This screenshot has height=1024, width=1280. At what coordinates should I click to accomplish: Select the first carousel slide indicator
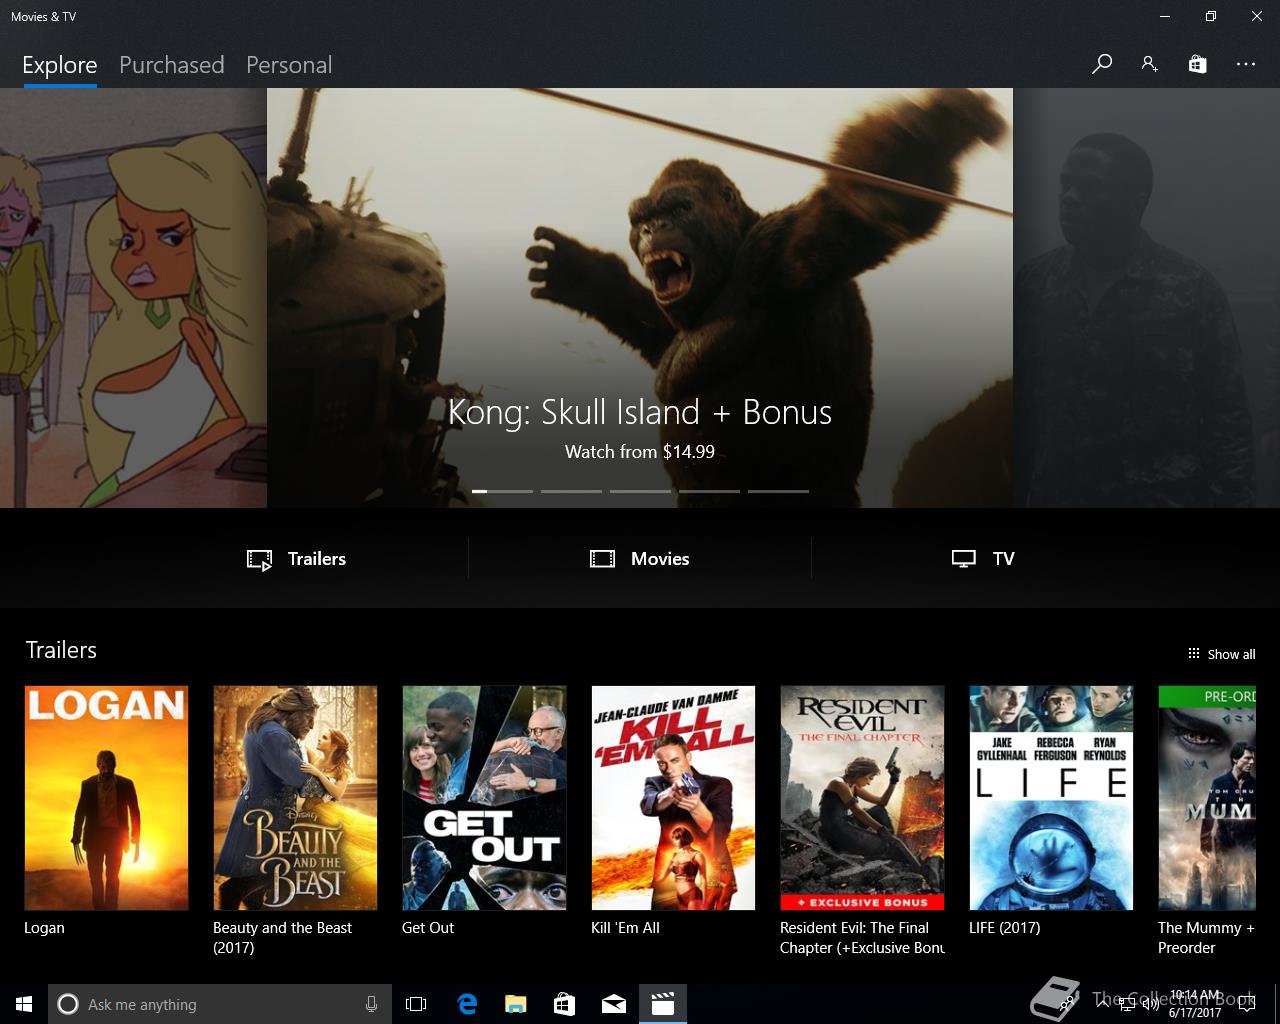502,491
